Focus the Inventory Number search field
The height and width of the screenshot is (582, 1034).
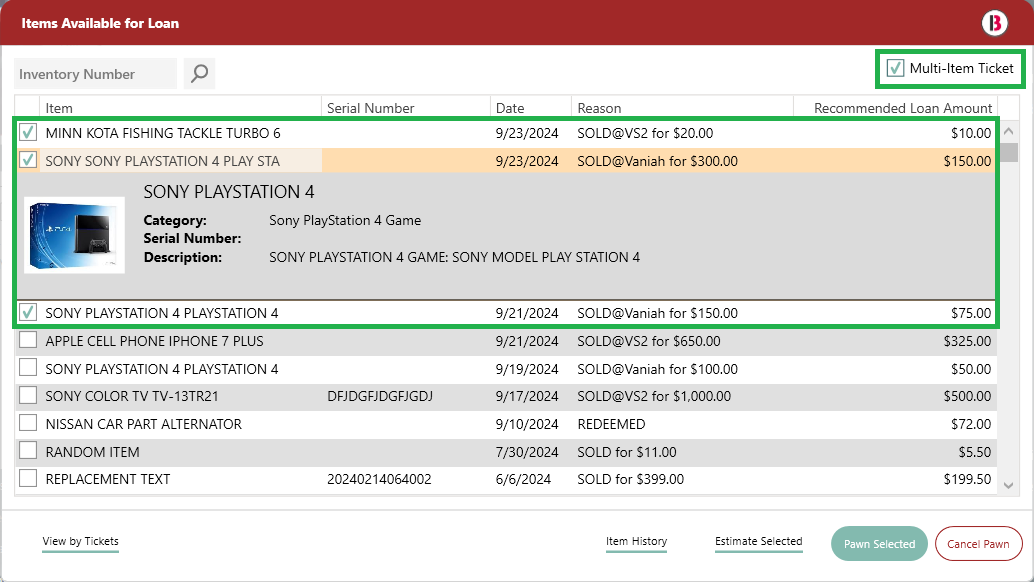(96, 74)
